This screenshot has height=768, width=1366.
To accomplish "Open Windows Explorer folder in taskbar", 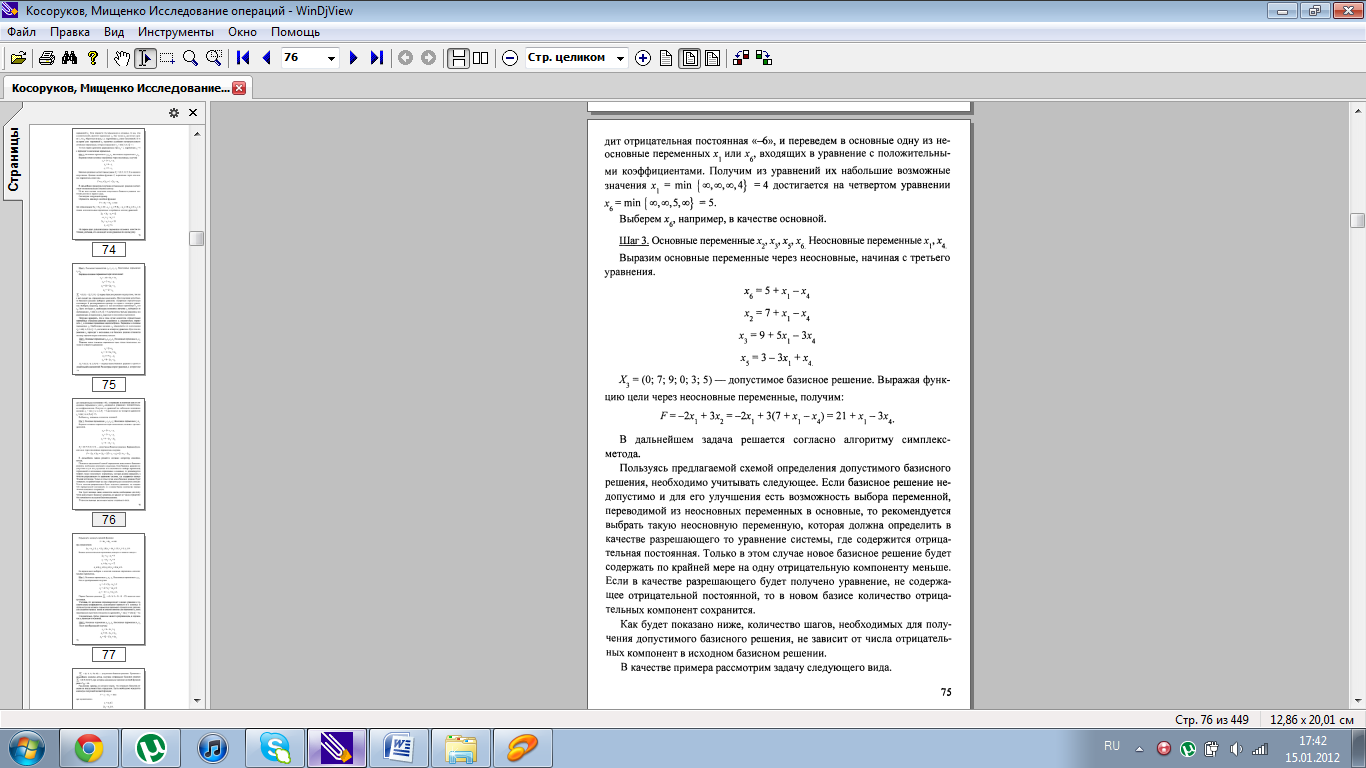I will pyautogui.click(x=460, y=747).
